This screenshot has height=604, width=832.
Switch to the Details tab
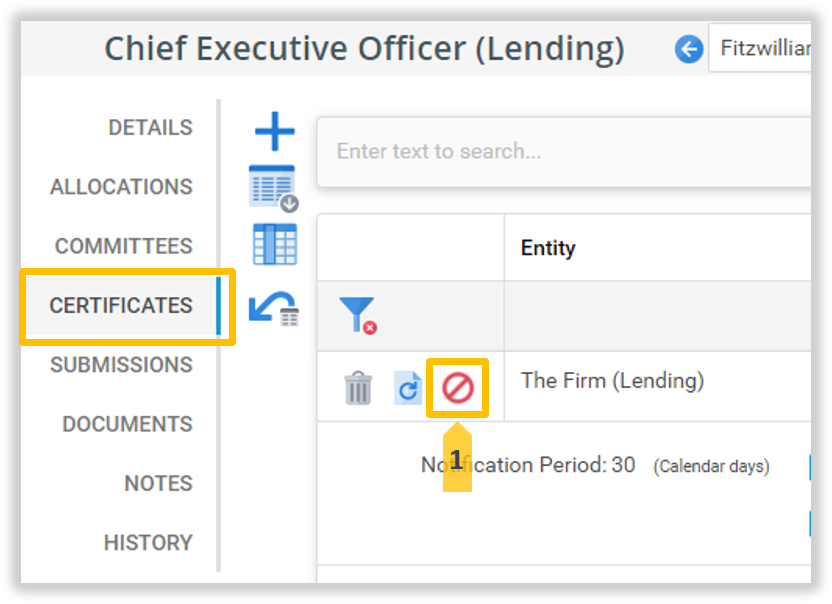150,128
